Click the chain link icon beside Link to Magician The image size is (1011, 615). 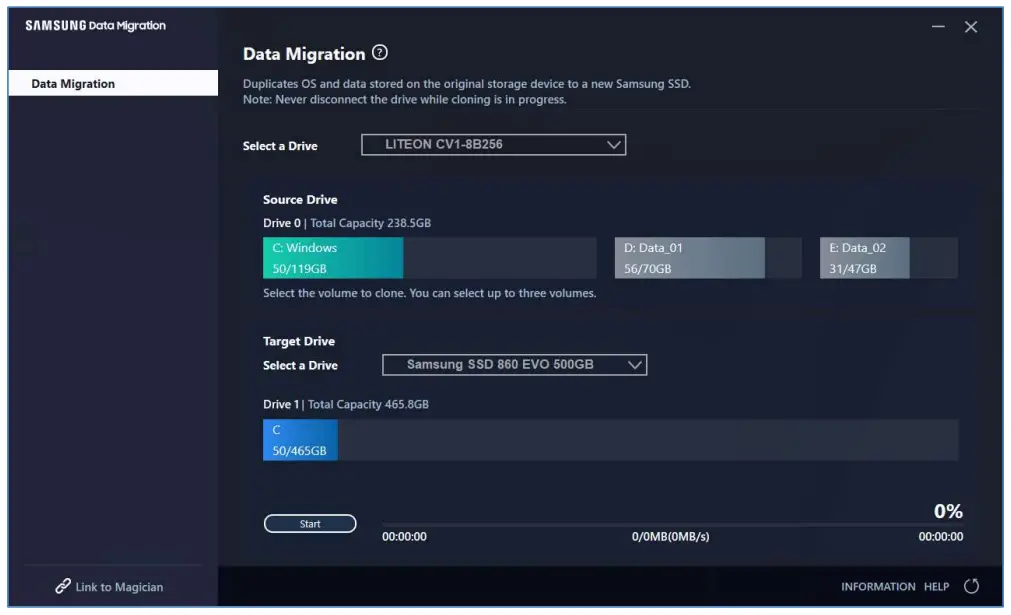(x=61, y=587)
